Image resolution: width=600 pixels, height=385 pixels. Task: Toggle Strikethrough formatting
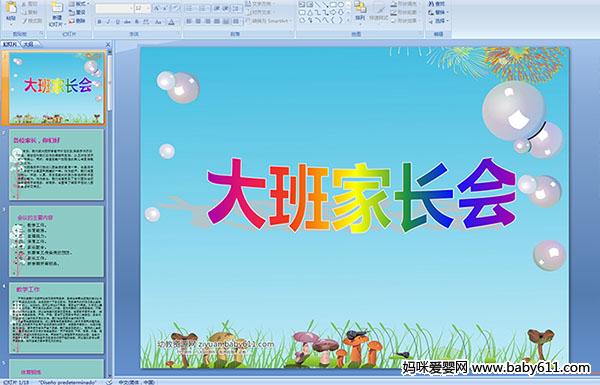click(127, 22)
